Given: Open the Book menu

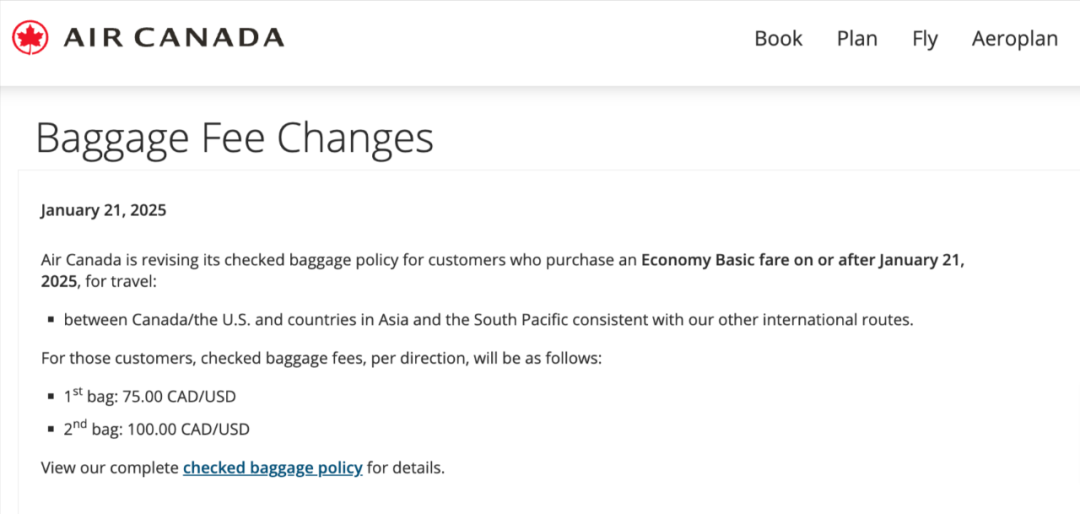Looking at the screenshot, I should [x=778, y=38].
